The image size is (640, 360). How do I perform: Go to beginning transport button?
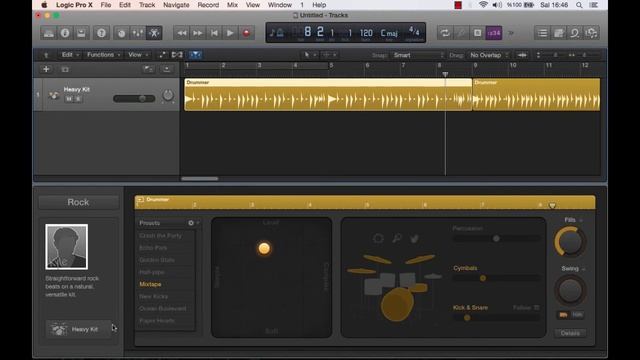(214, 33)
